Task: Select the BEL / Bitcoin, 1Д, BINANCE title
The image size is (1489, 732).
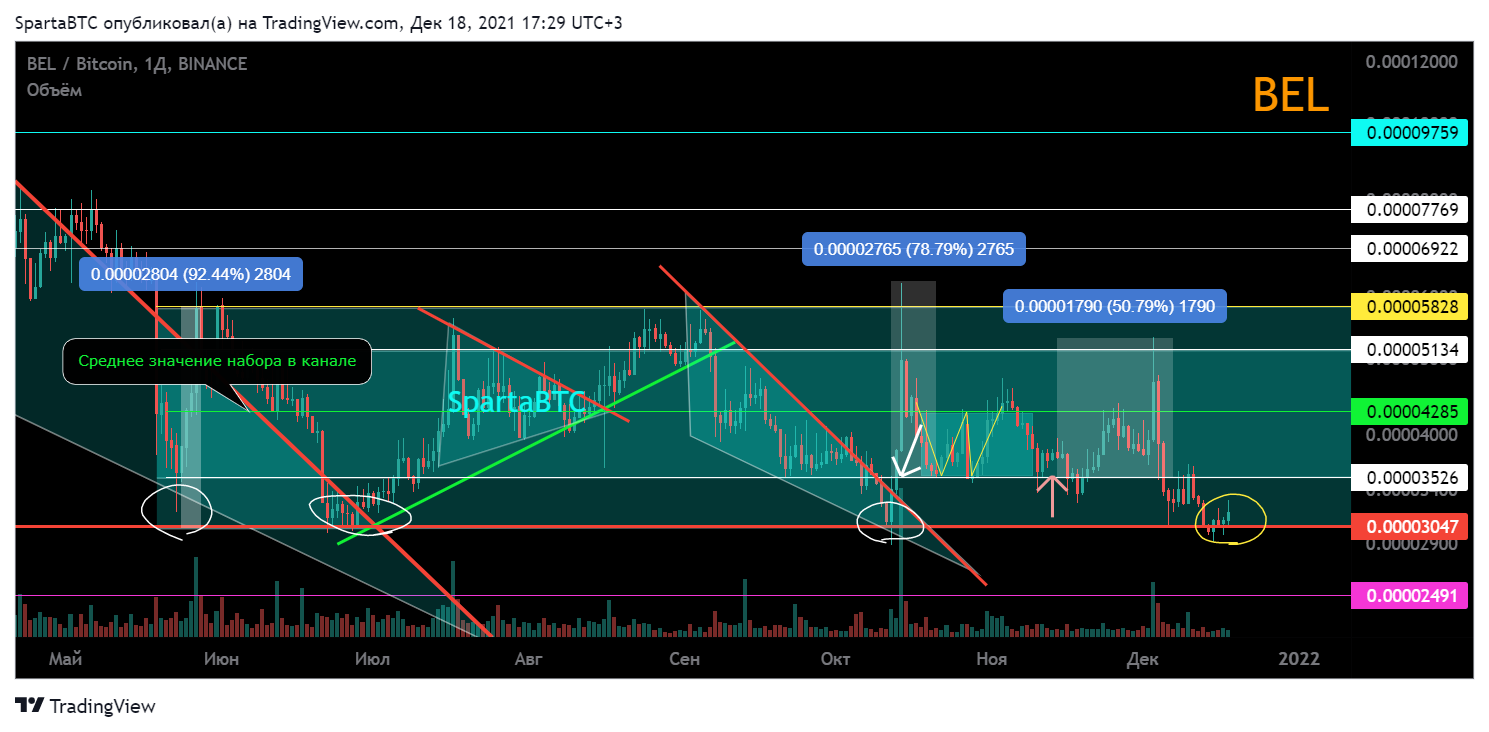Action: [137, 64]
